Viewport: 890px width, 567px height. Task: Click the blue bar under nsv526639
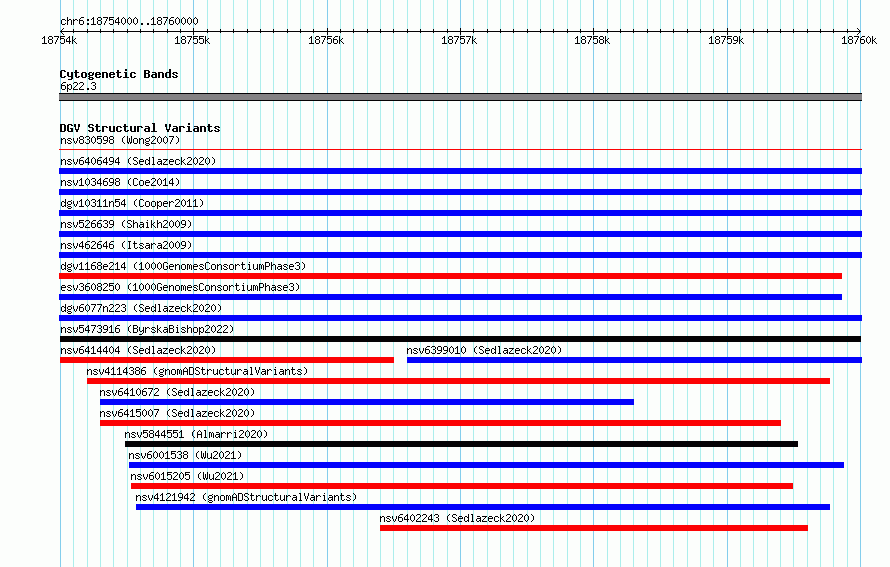click(x=460, y=234)
